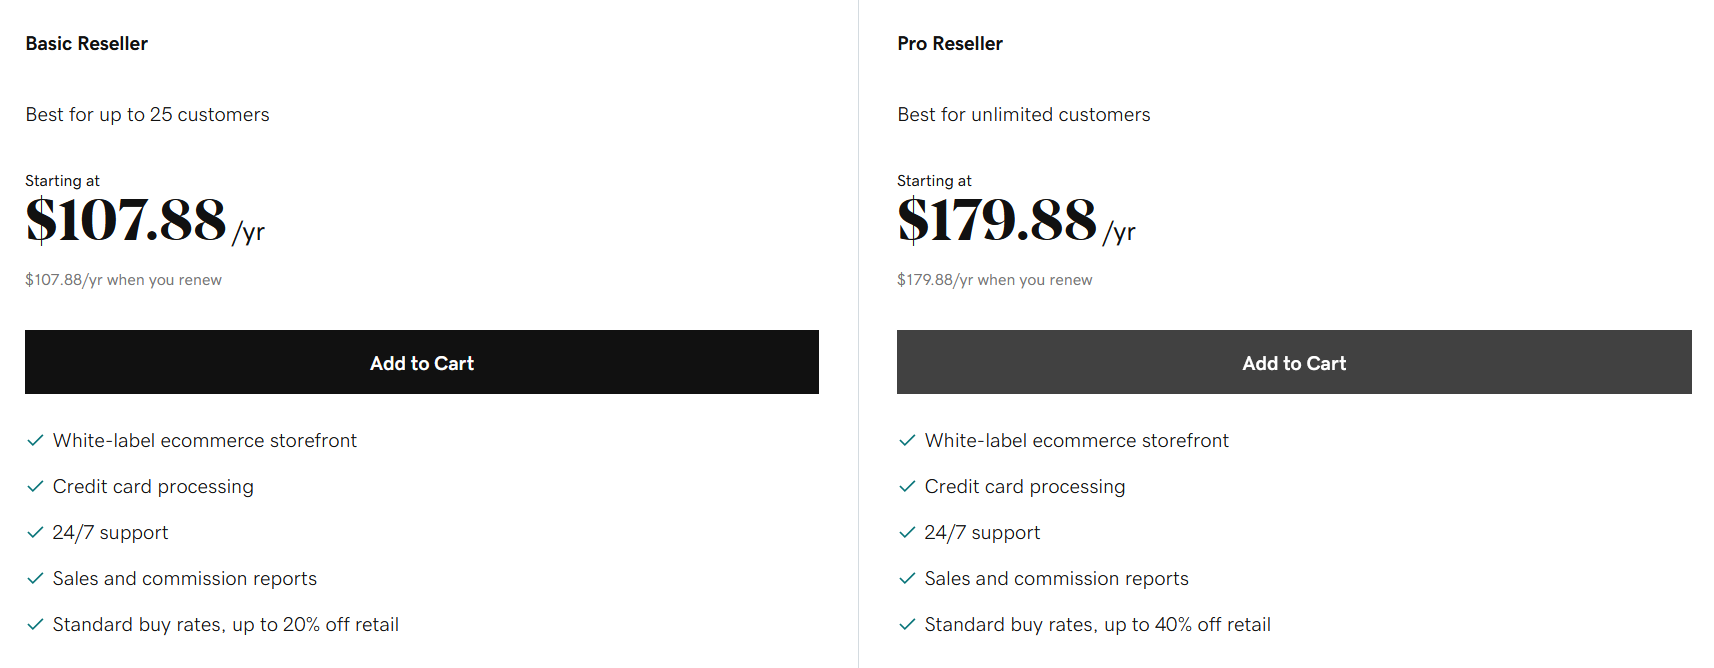This screenshot has height=668, width=1714.
Task: Select the Basic Reseller heading
Action: [87, 43]
